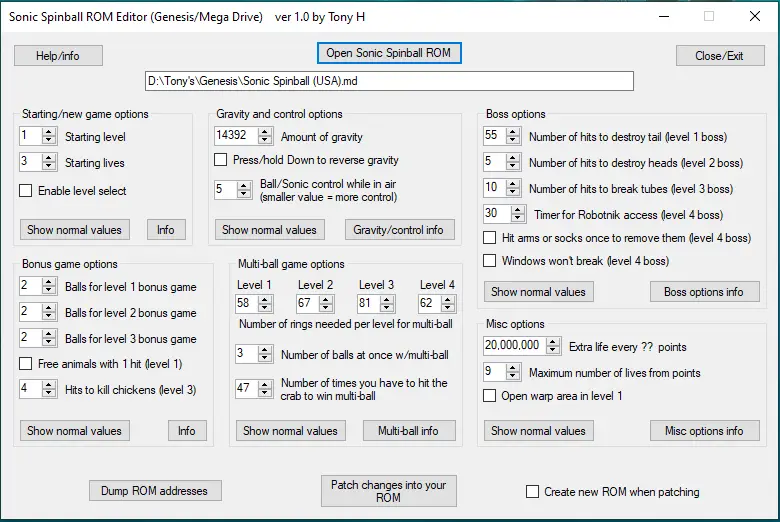Decrease Ball/Sonic air control value
Screen dimensions: 780x522
click(x=244, y=193)
